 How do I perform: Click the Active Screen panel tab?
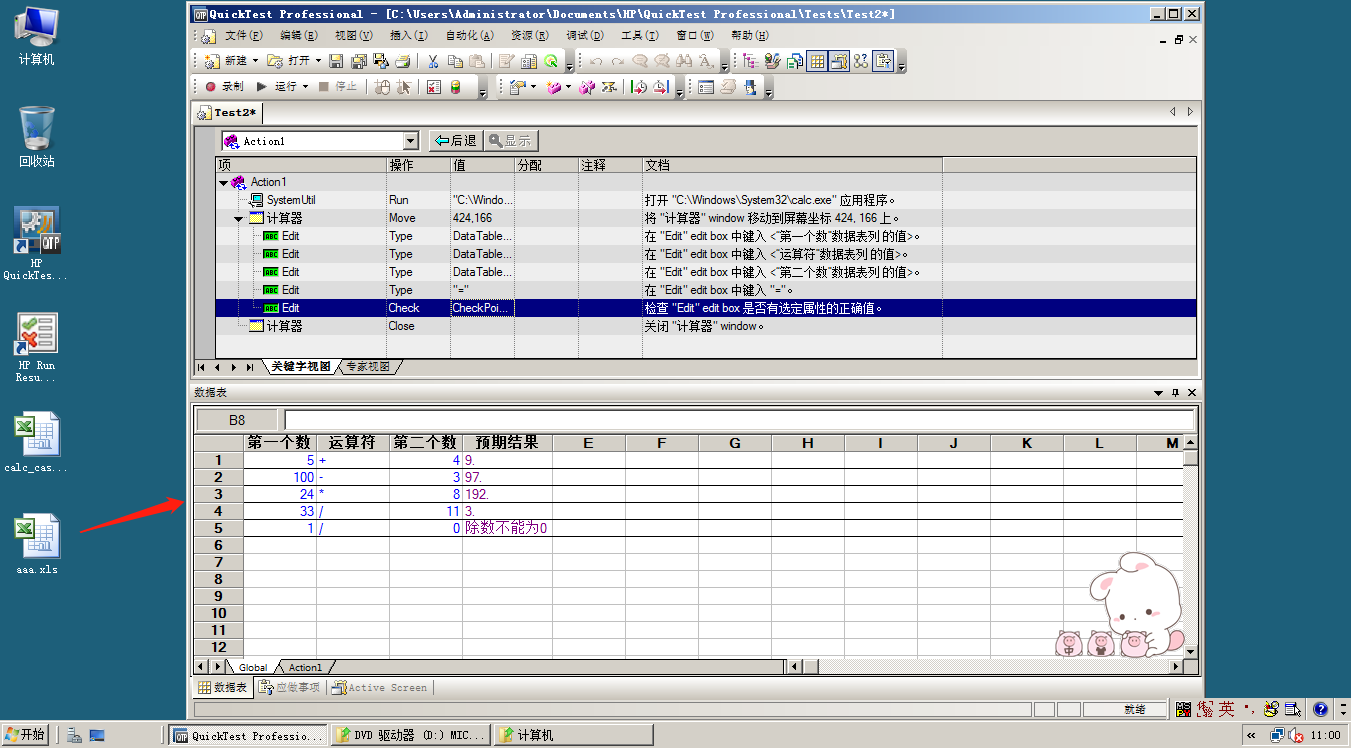[x=379, y=688]
